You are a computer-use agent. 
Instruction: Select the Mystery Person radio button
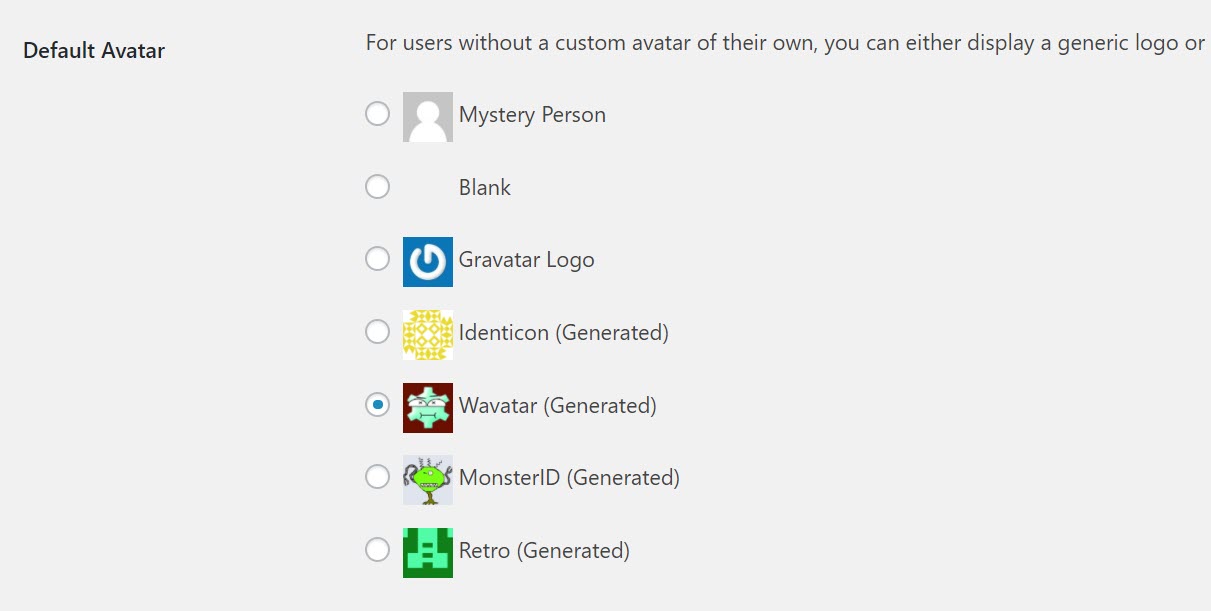click(377, 114)
